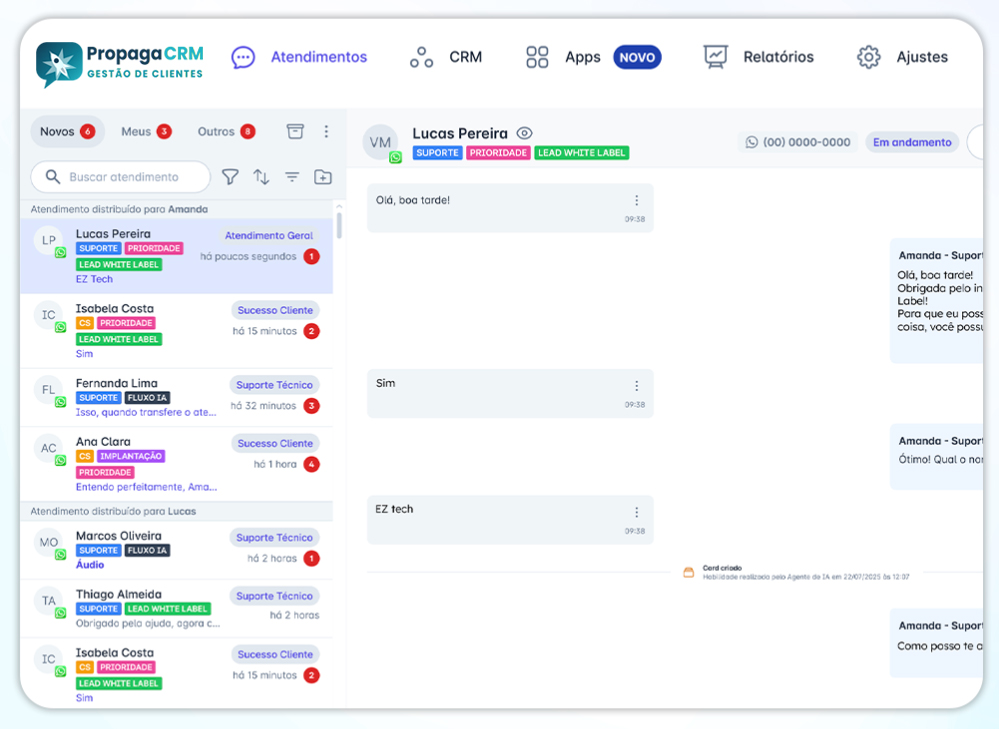Click the IC avatar of first Isabela Costa
This screenshot has width=999, height=729.
pyautogui.click(x=49, y=315)
